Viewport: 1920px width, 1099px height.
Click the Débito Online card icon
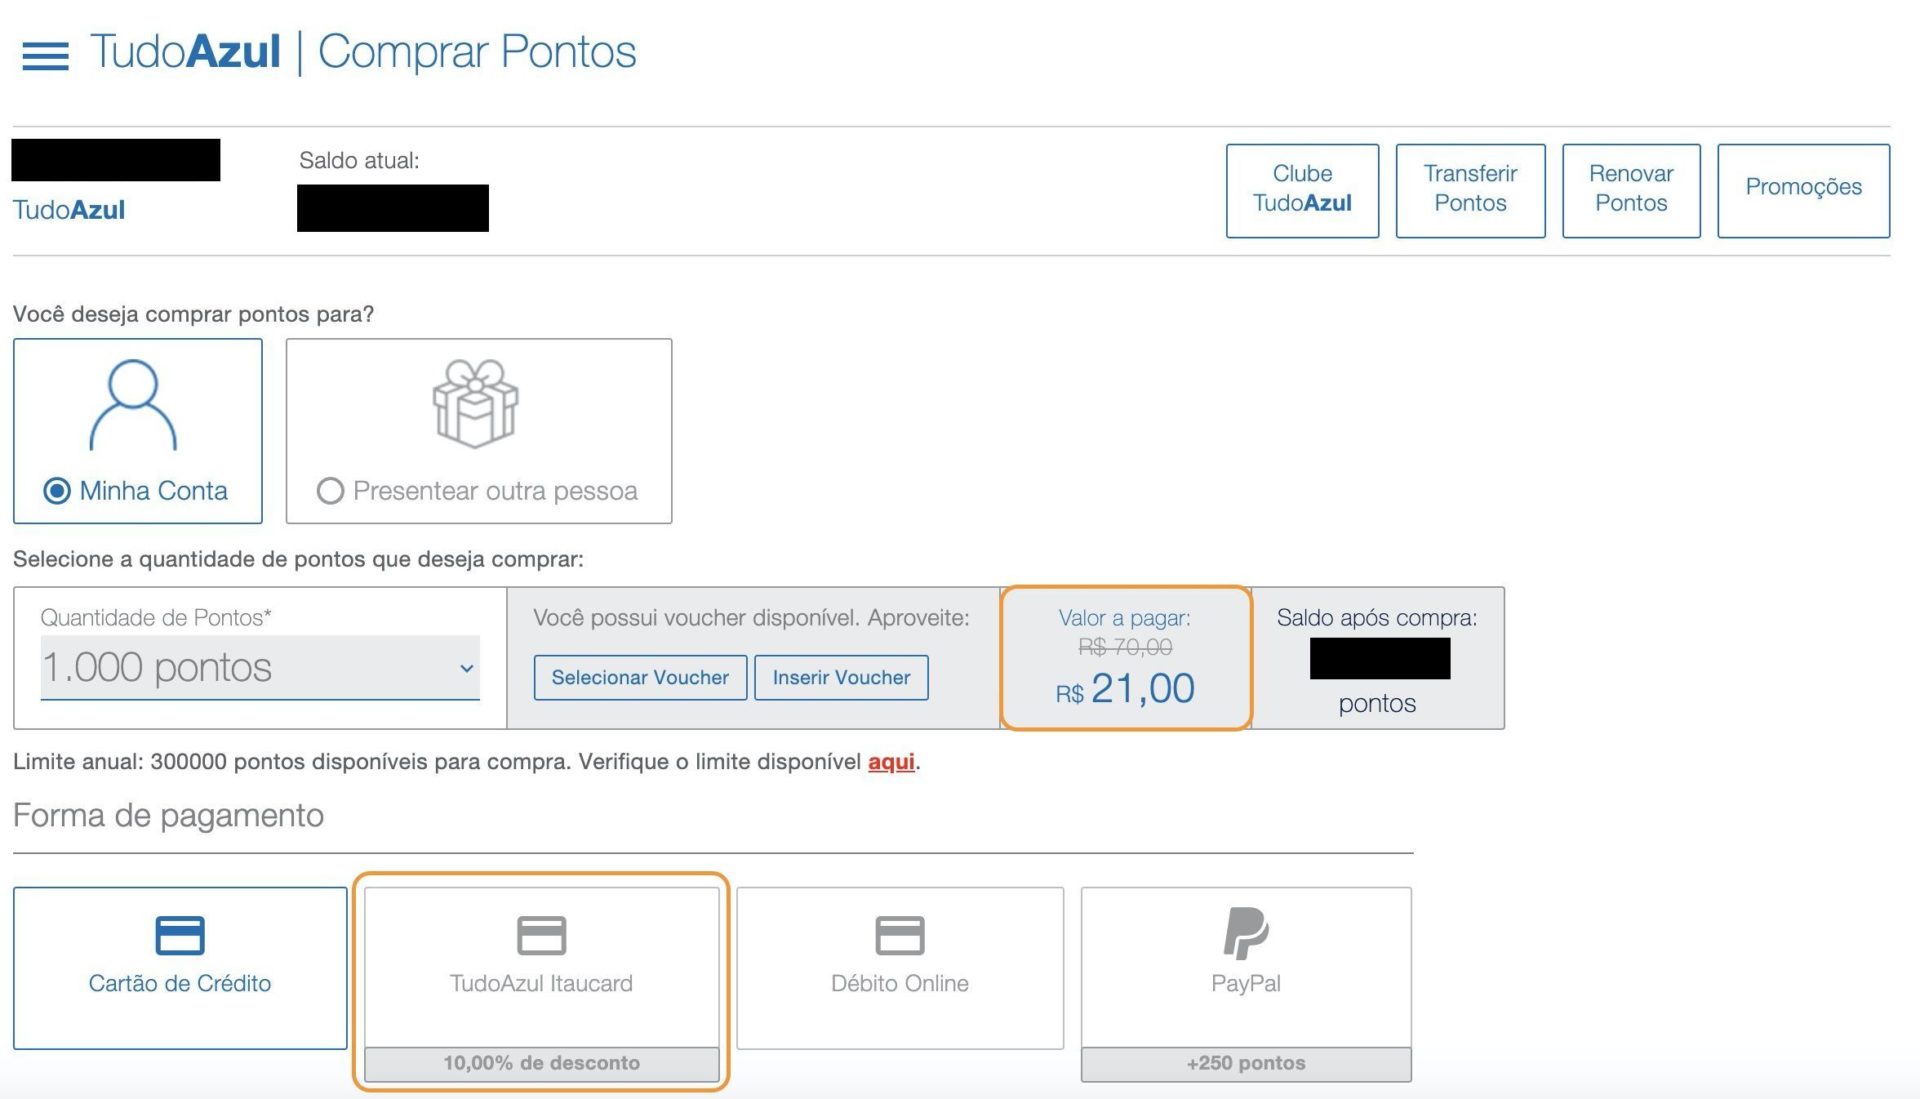pos(899,936)
